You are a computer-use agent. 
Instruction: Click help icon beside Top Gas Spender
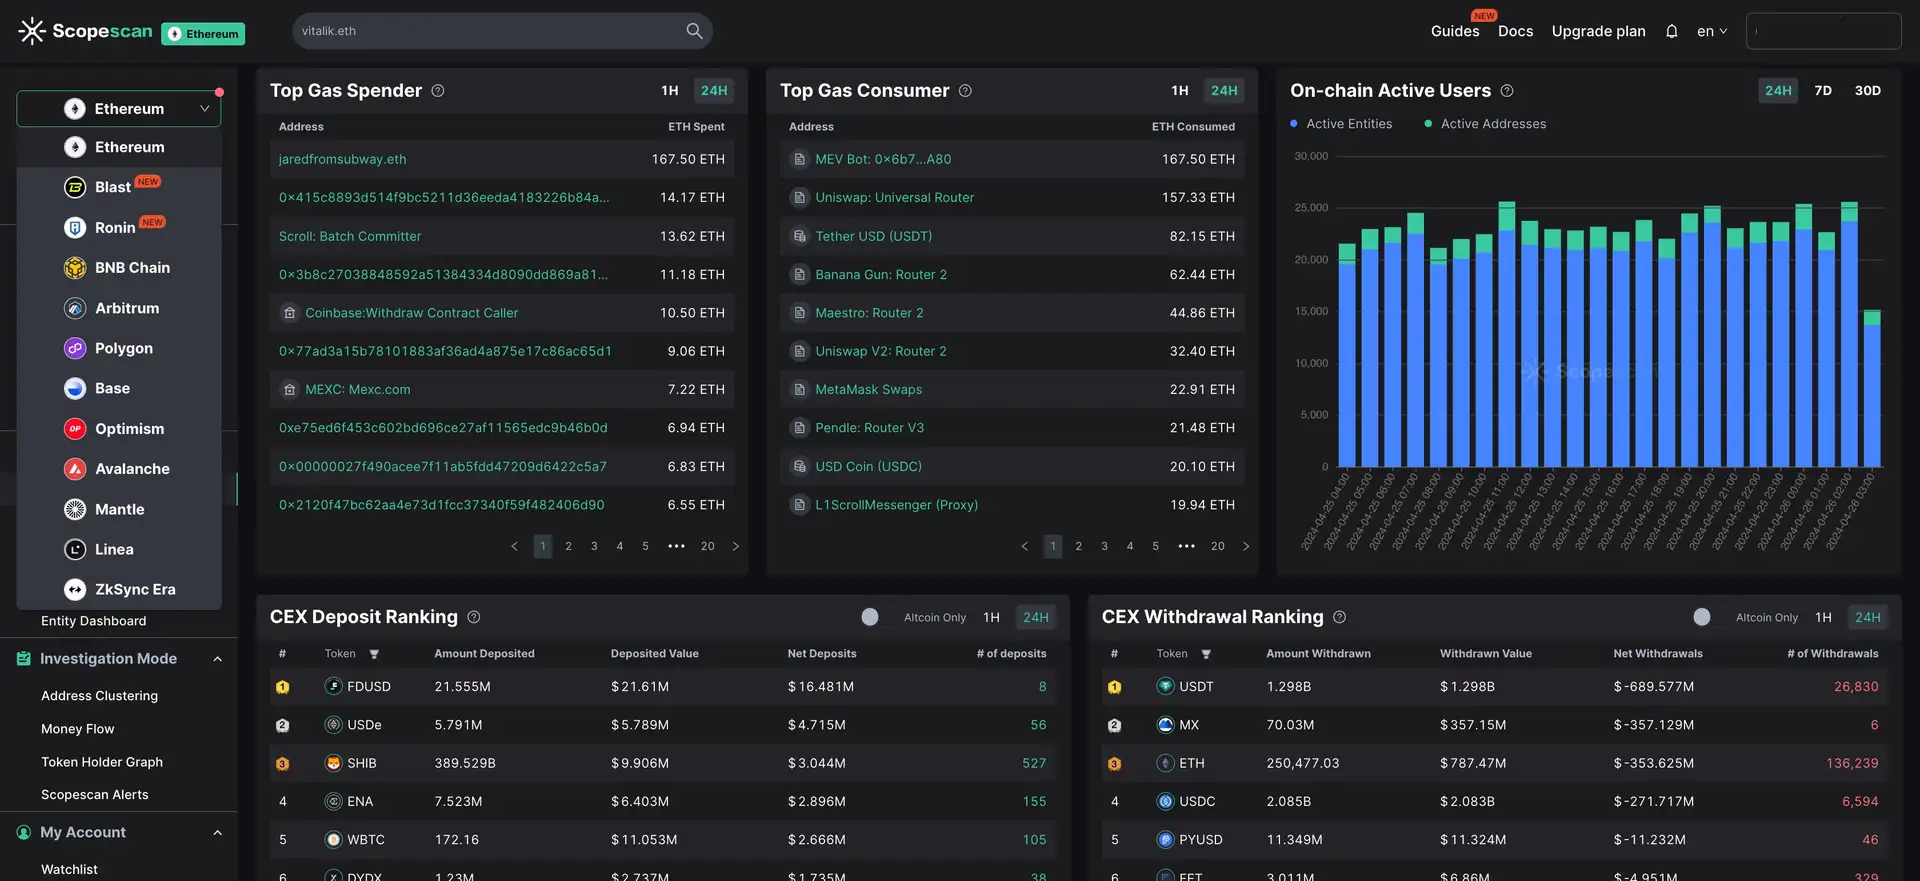[x=438, y=91]
